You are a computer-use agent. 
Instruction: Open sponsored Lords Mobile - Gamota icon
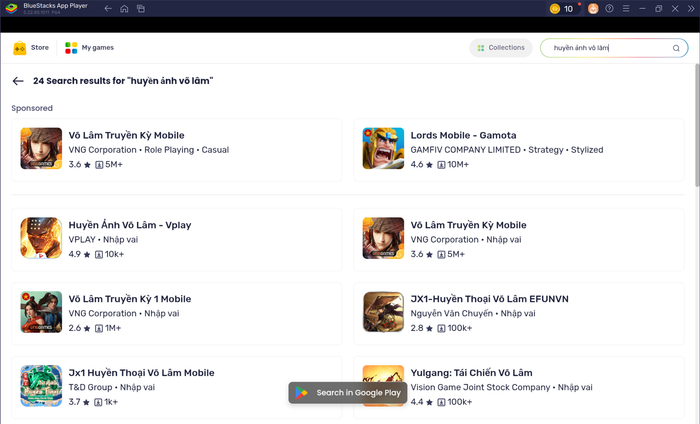(383, 149)
